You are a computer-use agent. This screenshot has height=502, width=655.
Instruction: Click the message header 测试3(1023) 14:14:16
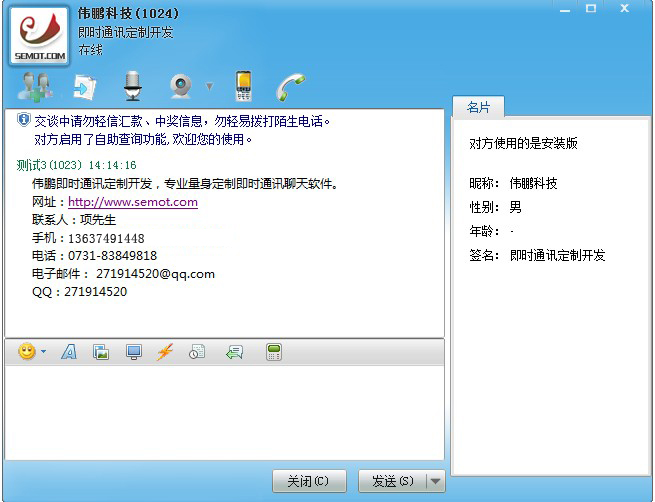(x=76, y=165)
